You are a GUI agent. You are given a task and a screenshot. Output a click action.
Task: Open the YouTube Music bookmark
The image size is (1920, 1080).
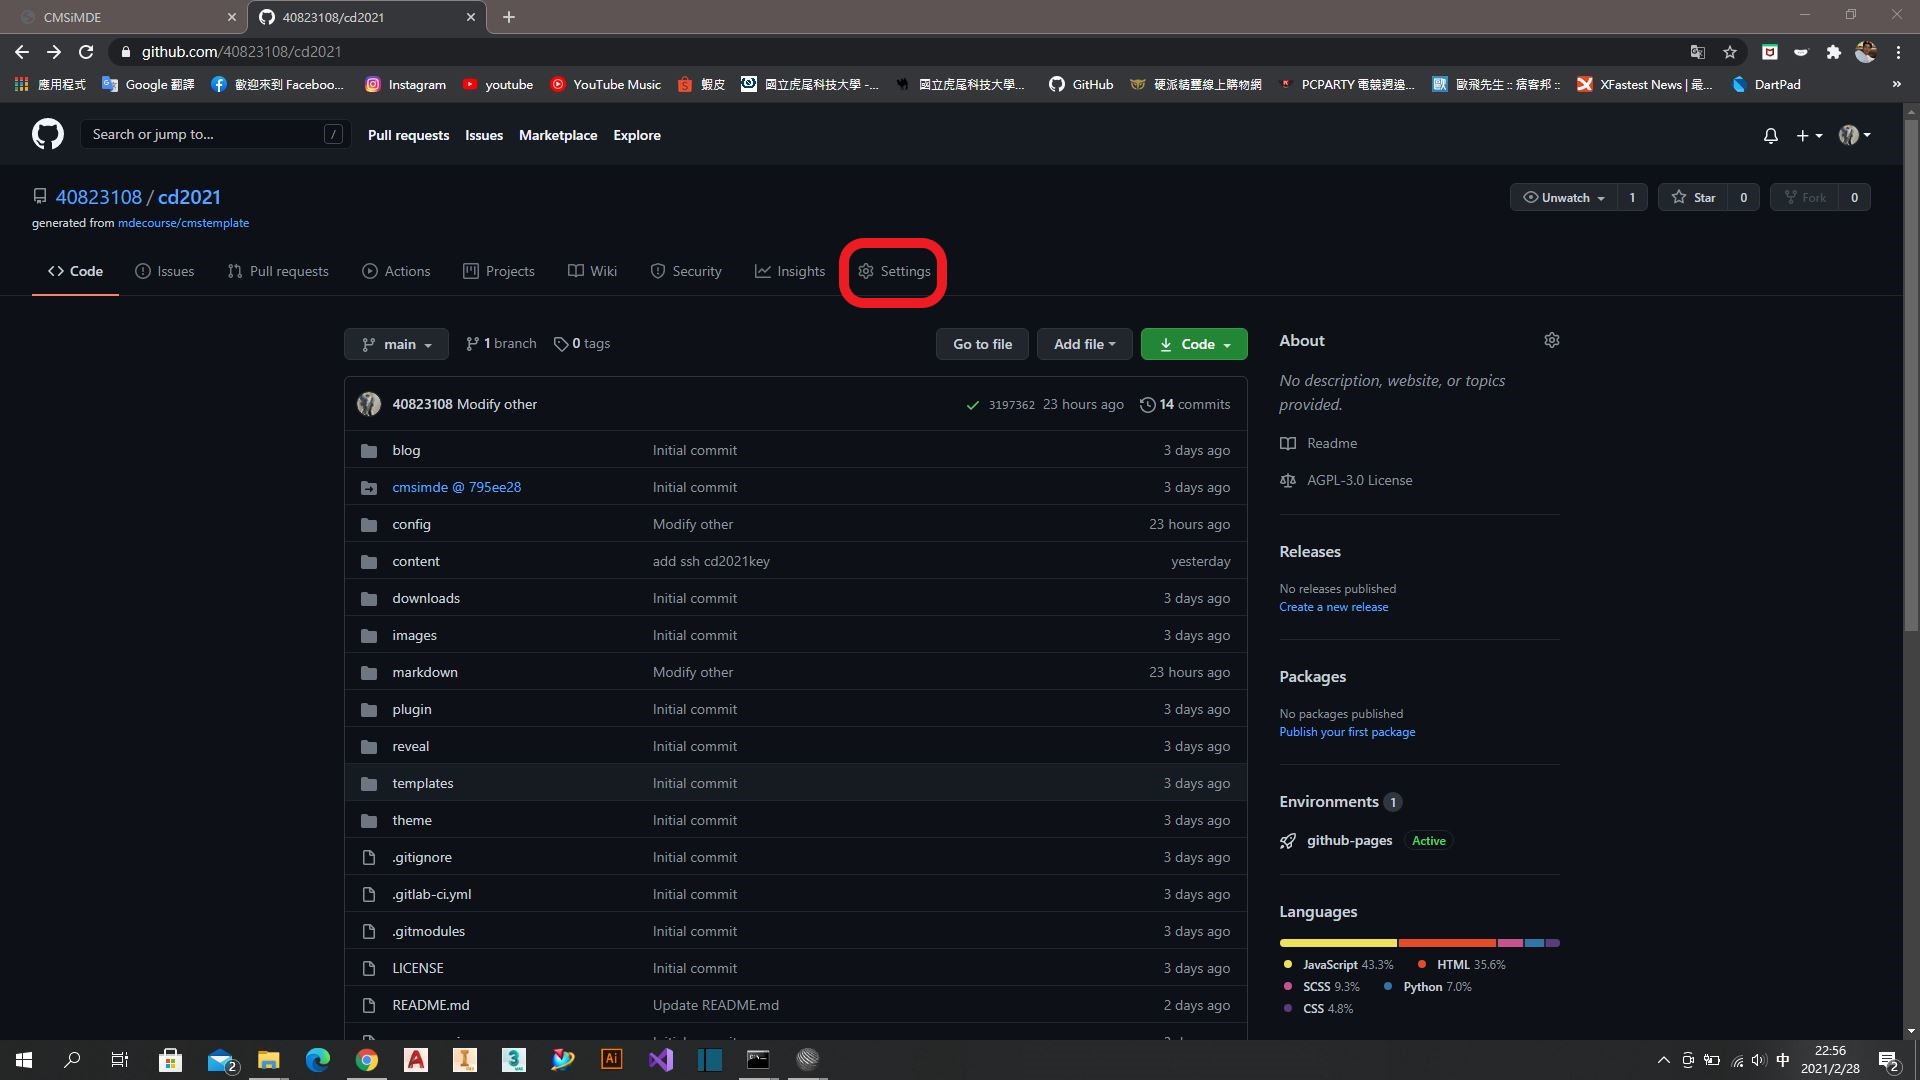[x=605, y=84]
